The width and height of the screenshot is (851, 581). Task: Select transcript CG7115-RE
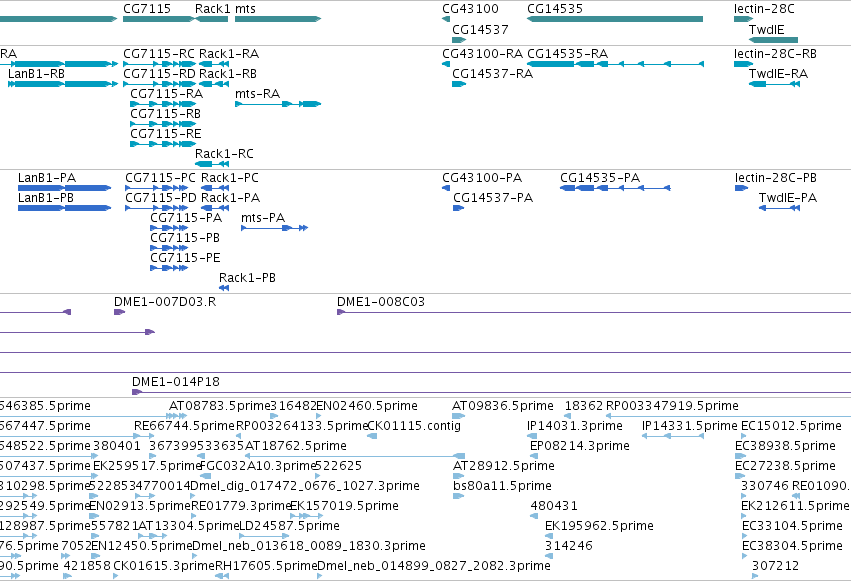[166, 134]
